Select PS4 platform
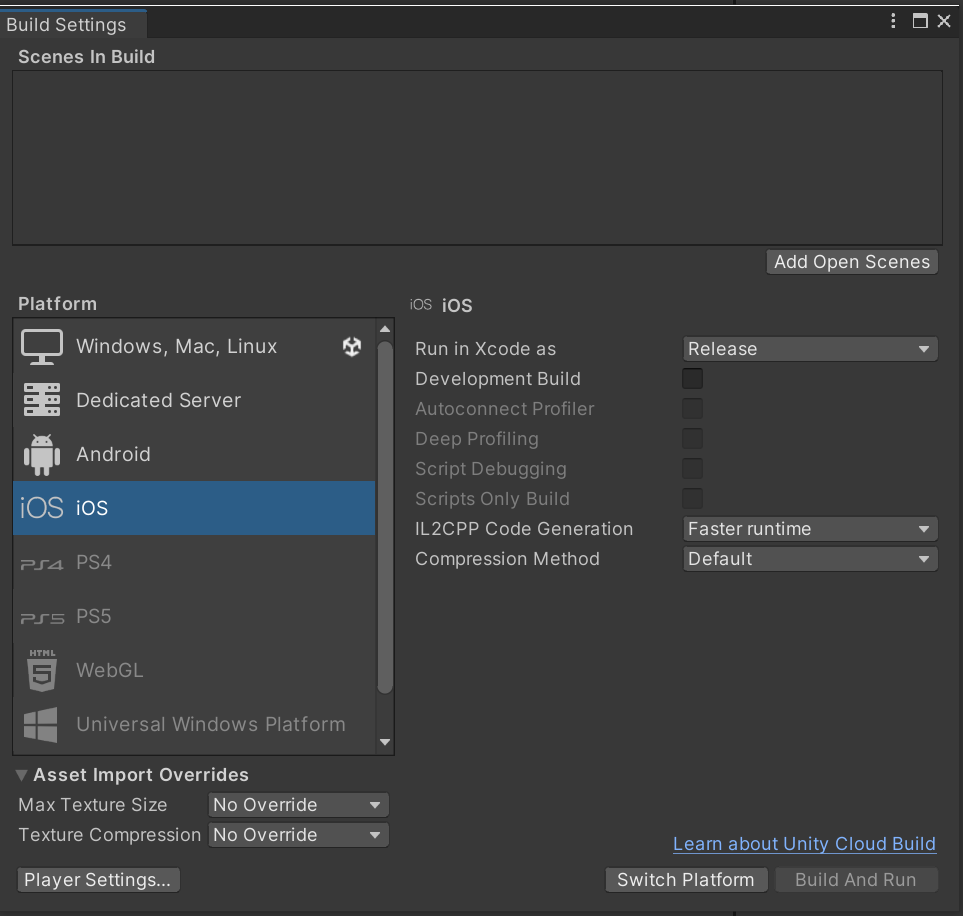The image size is (963, 916). pyautogui.click(x=194, y=562)
